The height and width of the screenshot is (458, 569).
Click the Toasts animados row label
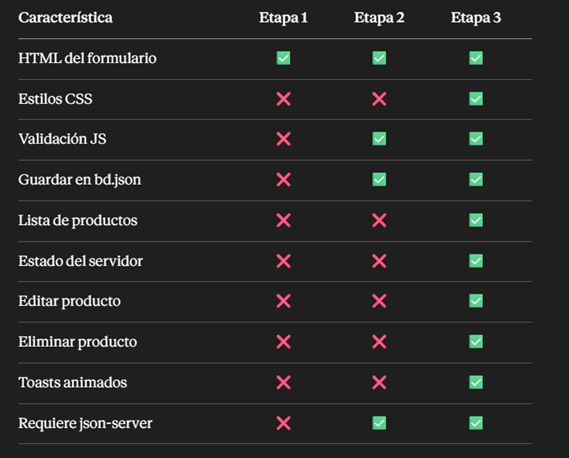(73, 383)
